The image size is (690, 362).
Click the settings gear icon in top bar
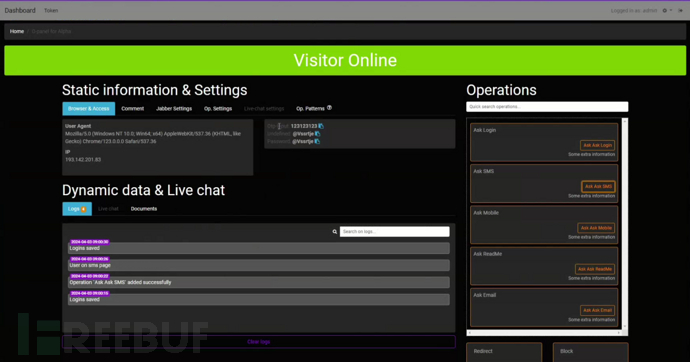(664, 11)
